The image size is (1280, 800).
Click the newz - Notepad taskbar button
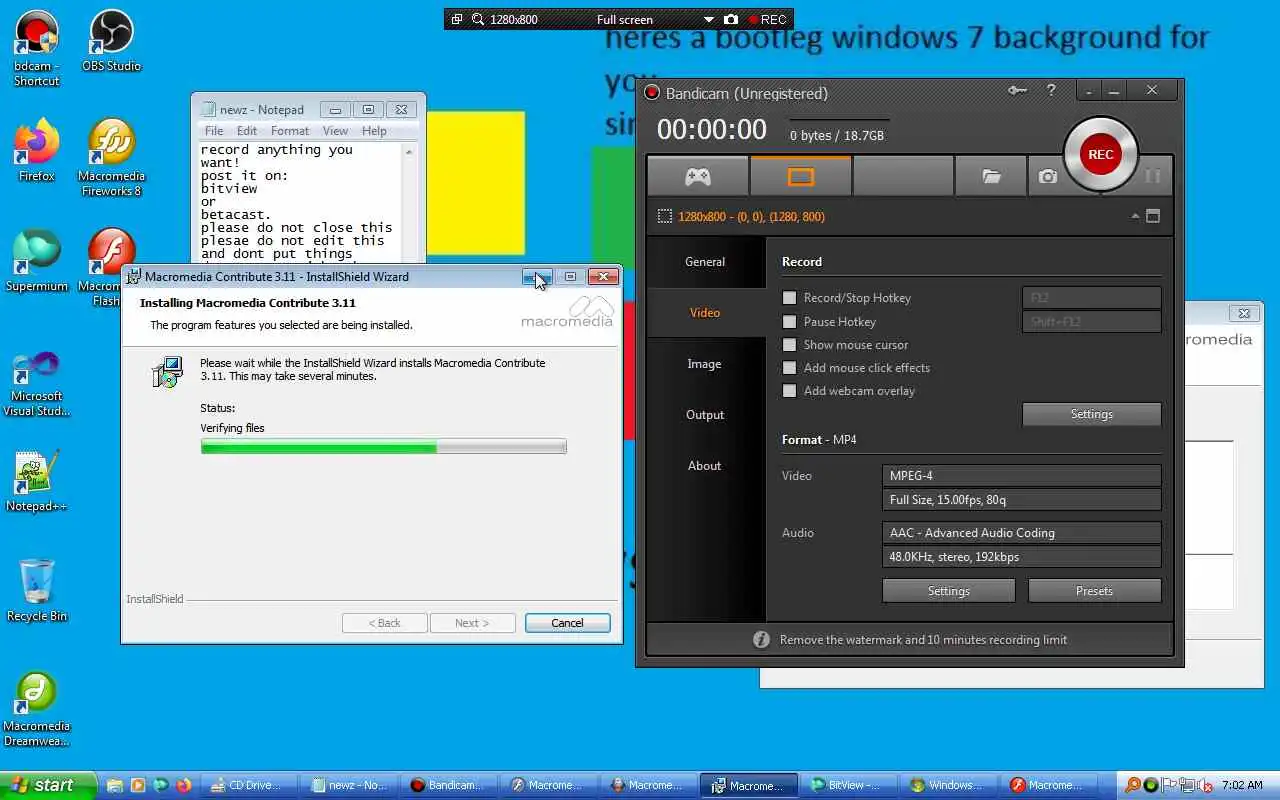pos(349,785)
